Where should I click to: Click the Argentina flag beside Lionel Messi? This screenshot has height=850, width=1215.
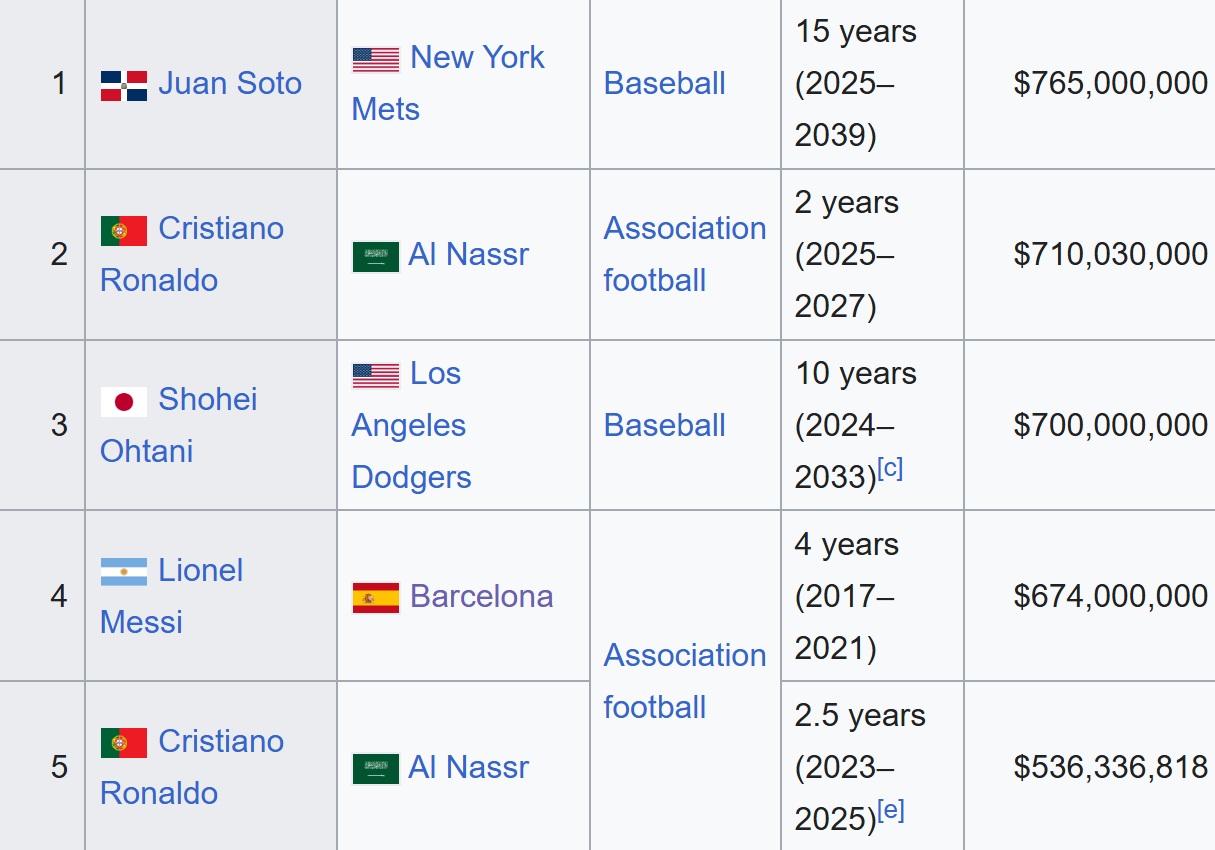point(124,572)
